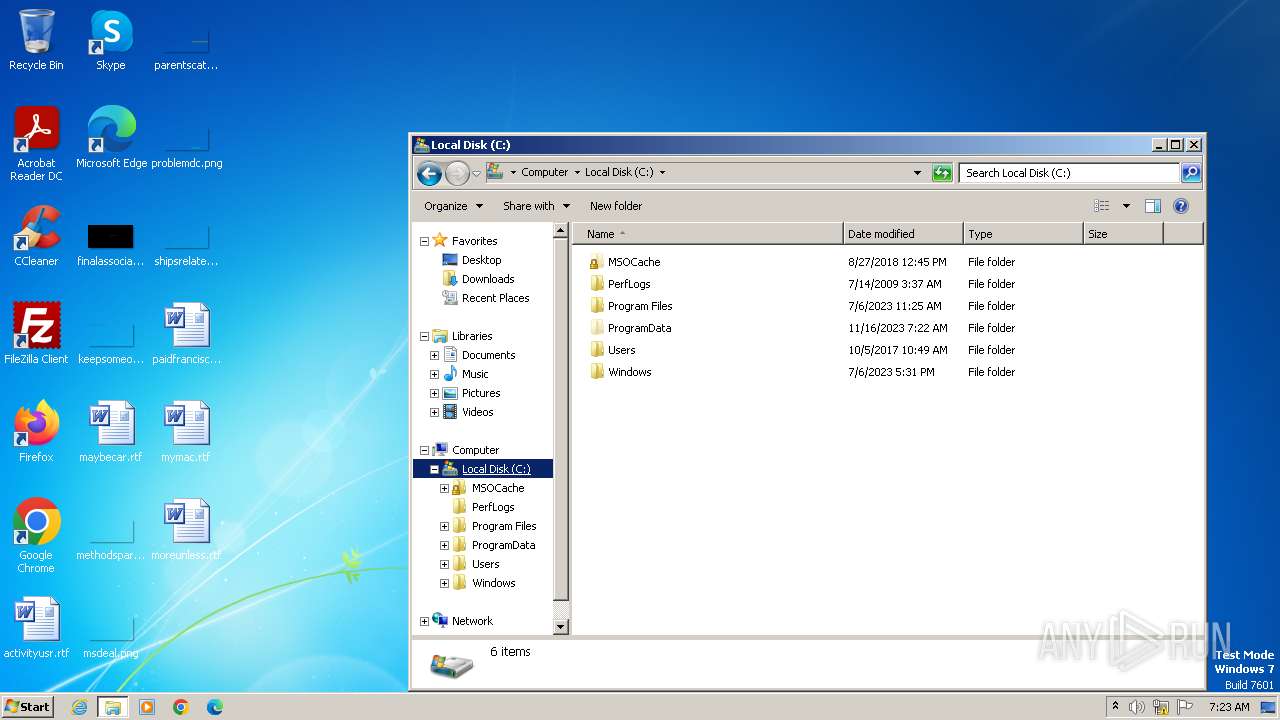This screenshot has width=1280, height=720.
Task: Expand the Documents library node
Action: click(x=434, y=355)
